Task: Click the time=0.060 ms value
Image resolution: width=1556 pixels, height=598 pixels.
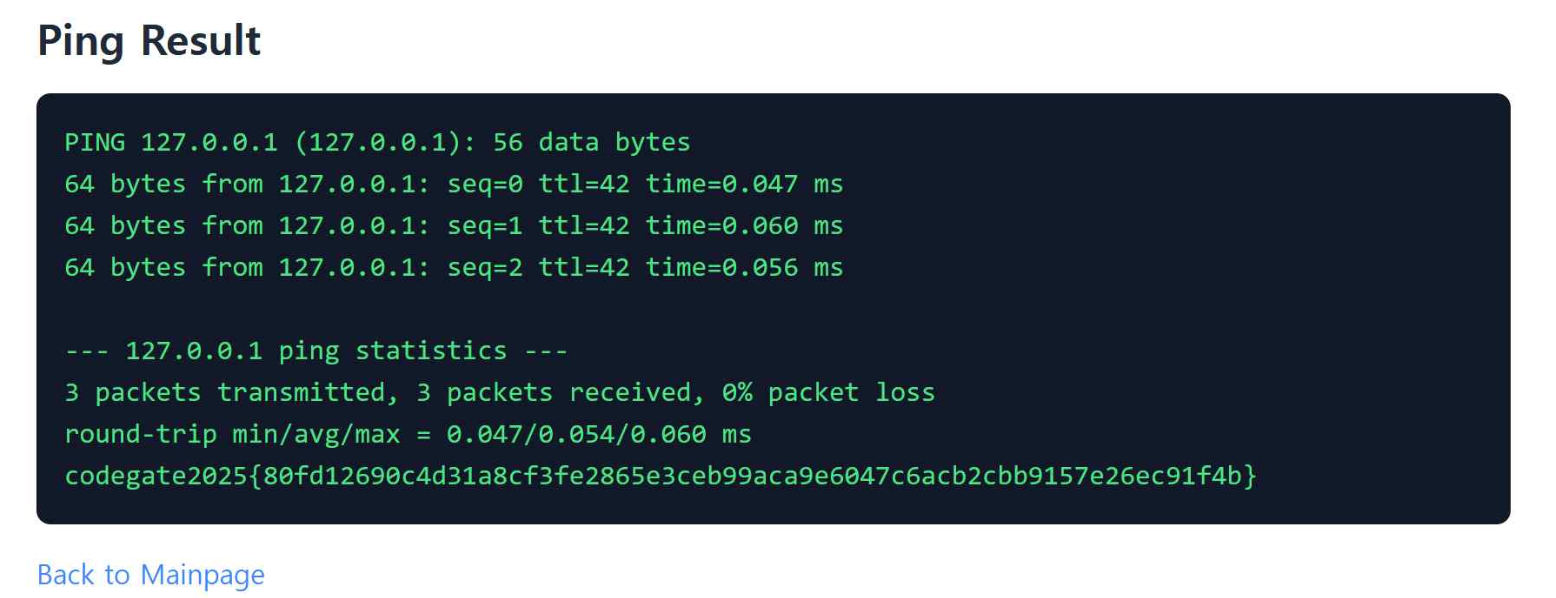Action: point(744,226)
